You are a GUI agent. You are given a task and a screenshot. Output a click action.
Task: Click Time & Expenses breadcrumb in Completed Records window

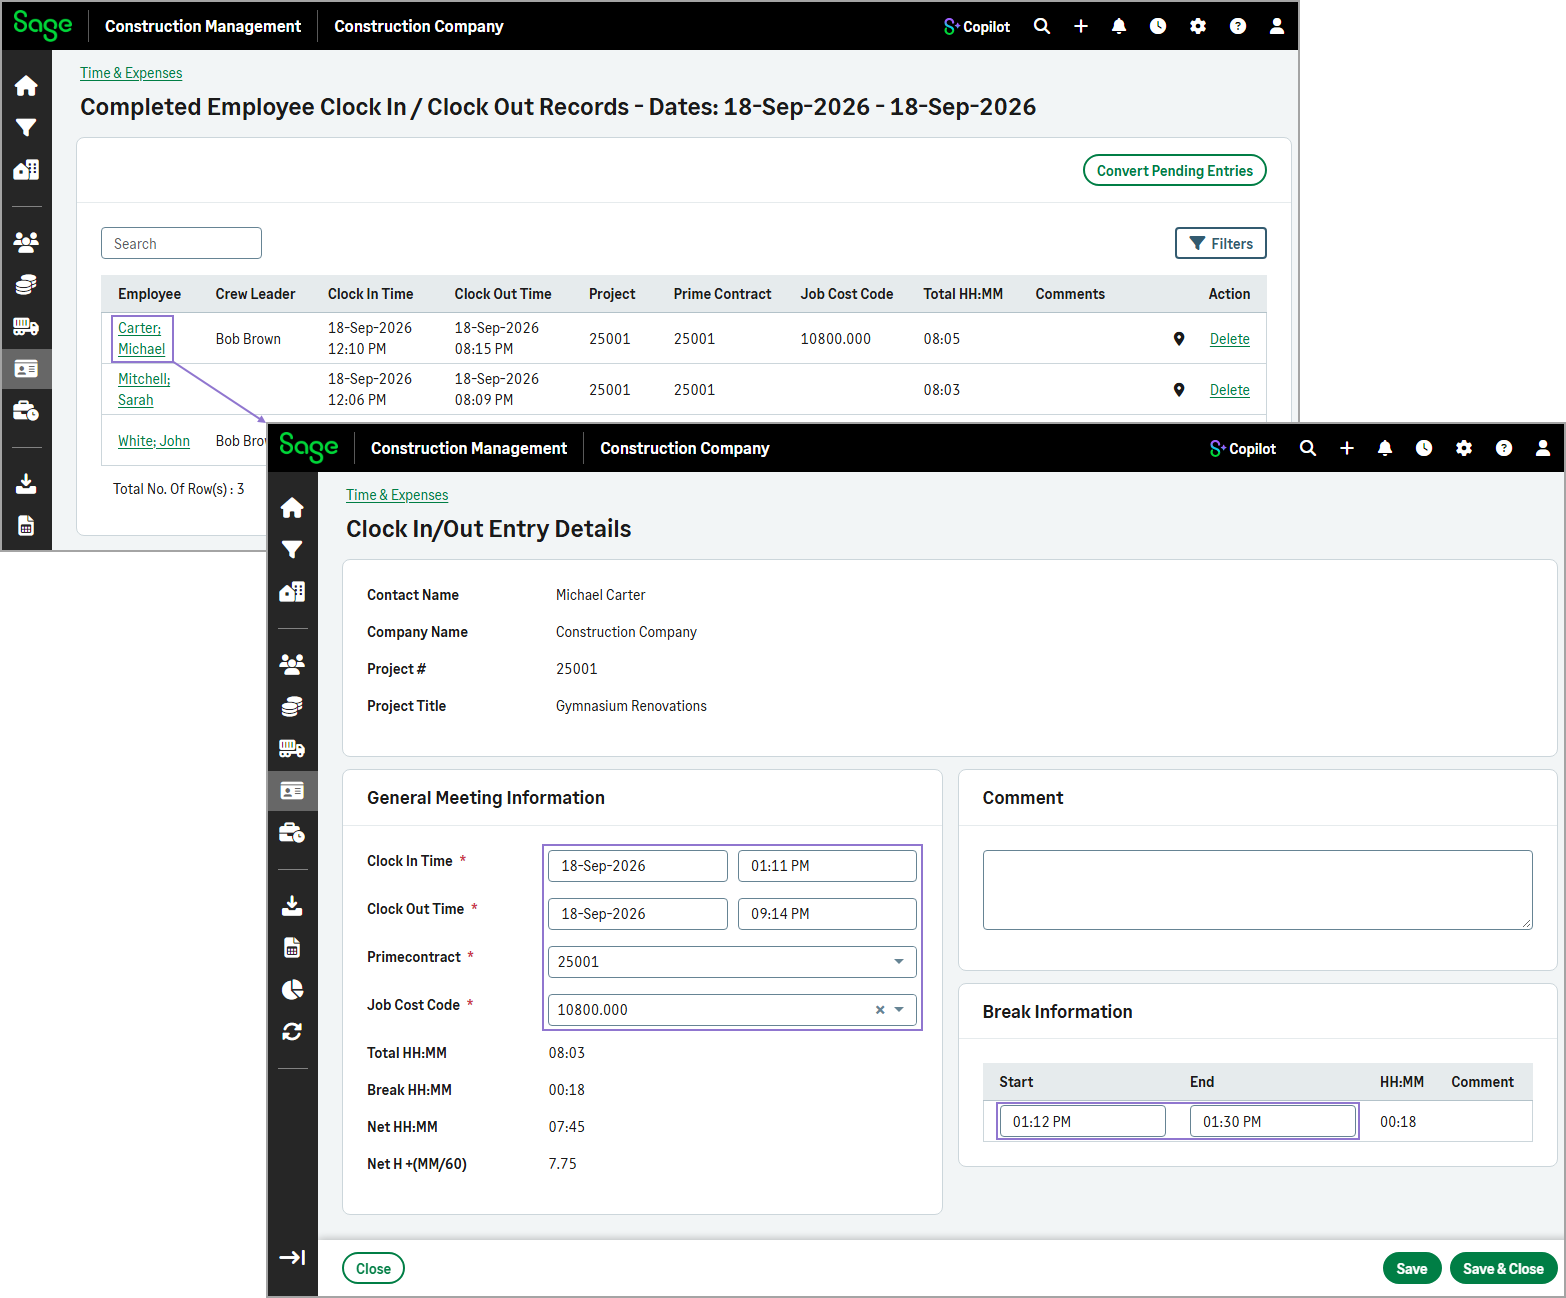(131, 73)
